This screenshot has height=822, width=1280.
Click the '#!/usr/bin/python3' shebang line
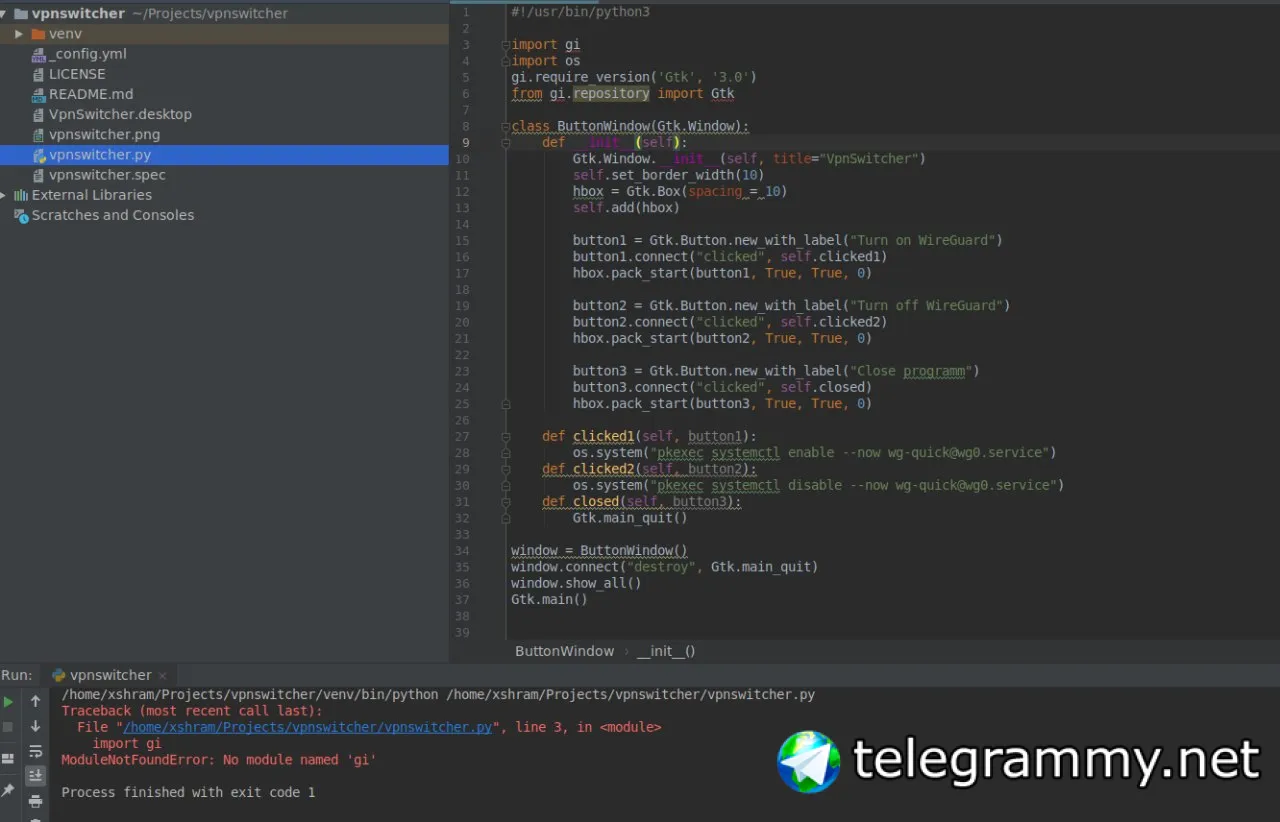coord(580,12)
